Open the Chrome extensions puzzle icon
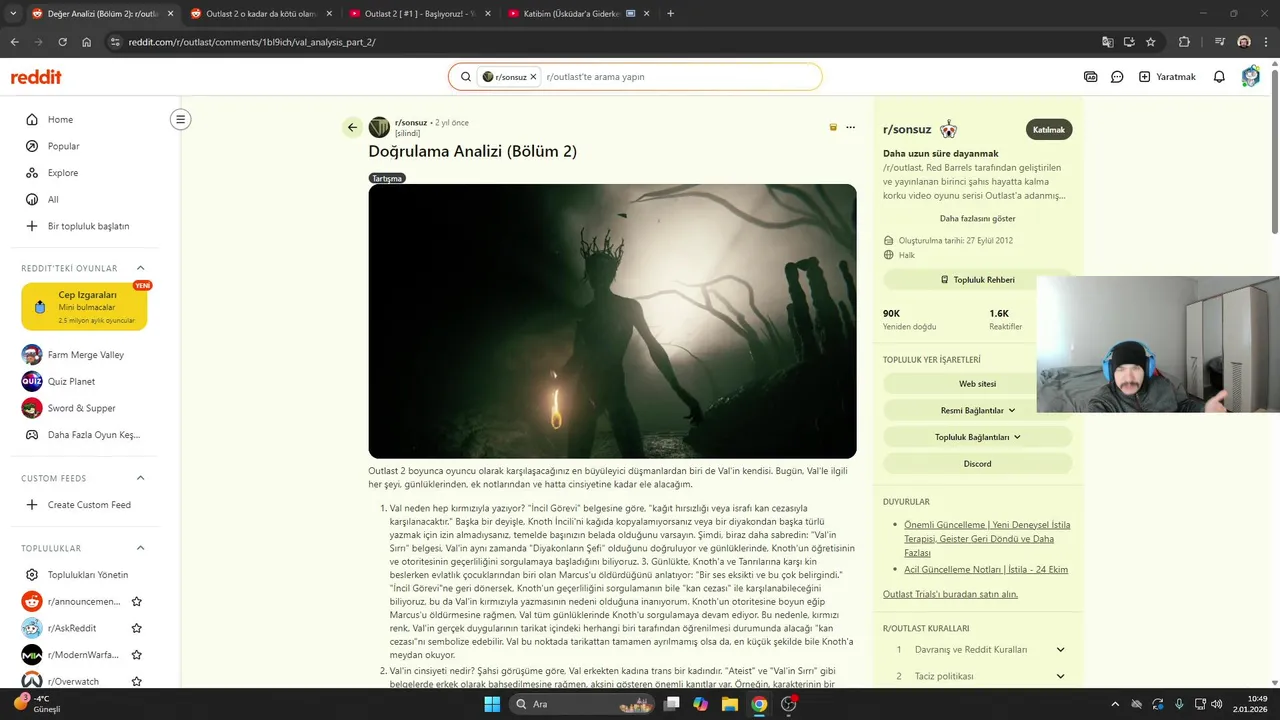This screenshot has height=720, width=1280. (x=1185, y=42)
